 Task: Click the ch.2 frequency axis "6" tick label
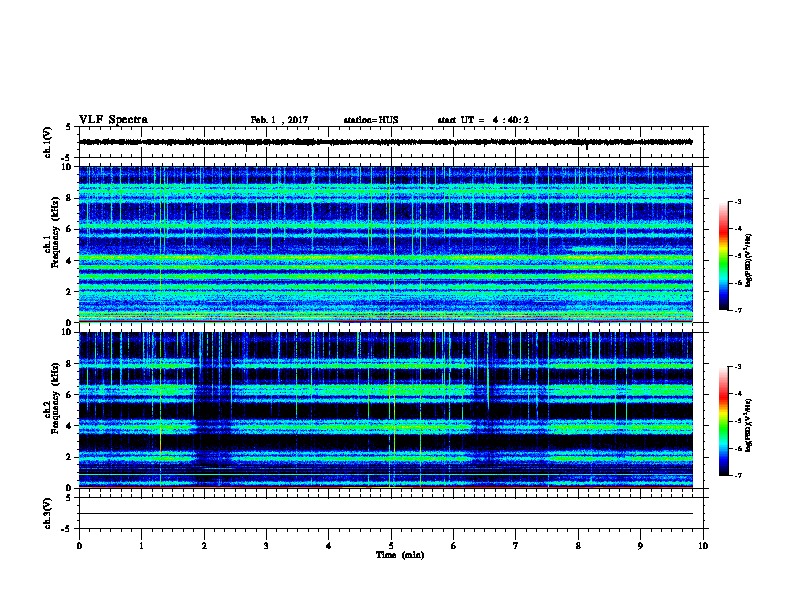tap(70, 394)
